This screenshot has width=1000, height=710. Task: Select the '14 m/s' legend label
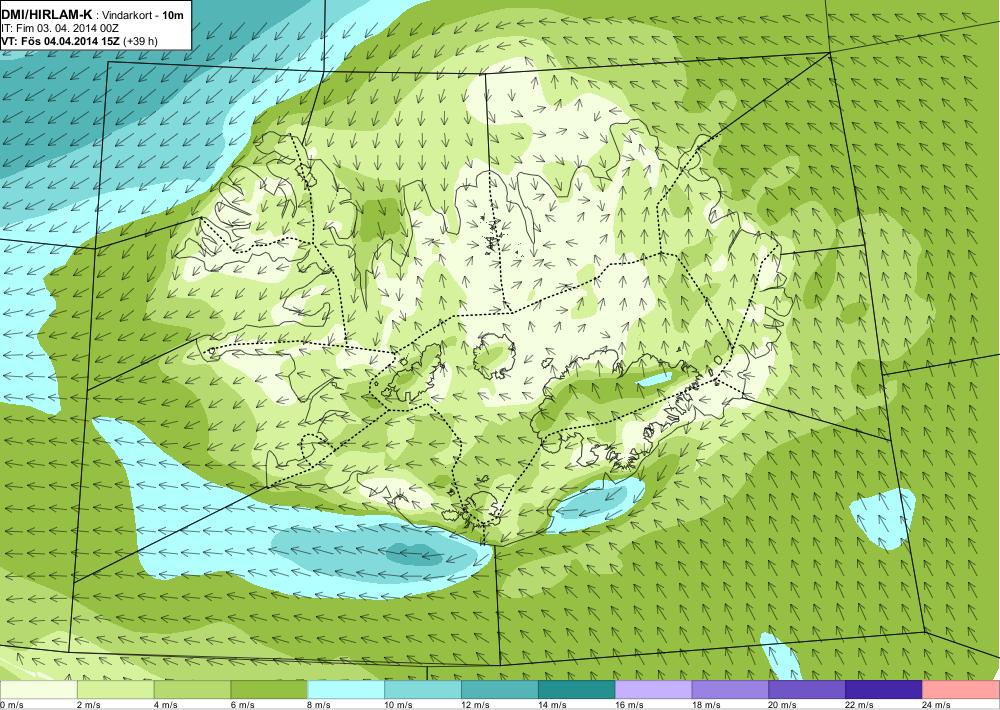[552, 705]
